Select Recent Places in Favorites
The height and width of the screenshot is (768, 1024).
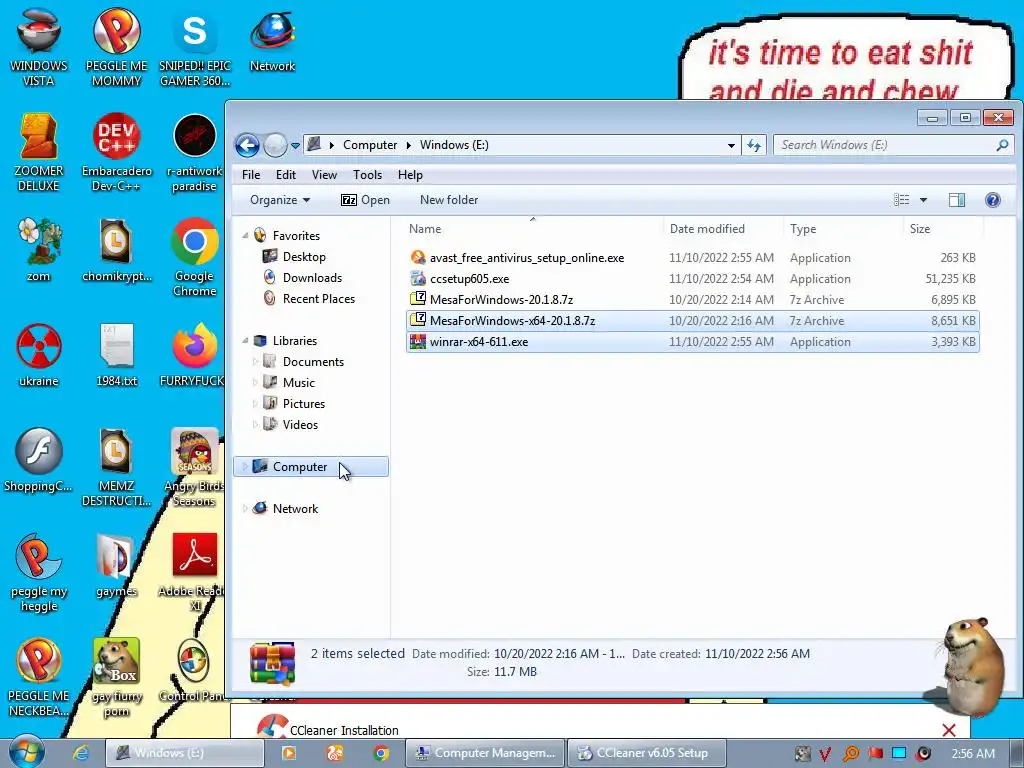319,298
